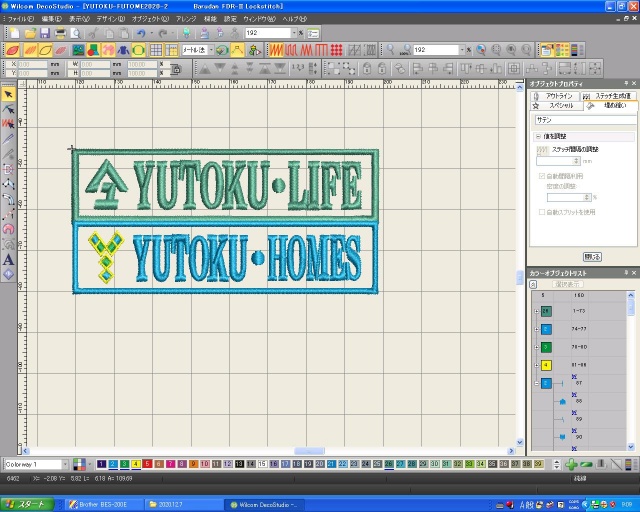
Task: Click the stitch spacing mm spinner
Action: pos(576,161)
